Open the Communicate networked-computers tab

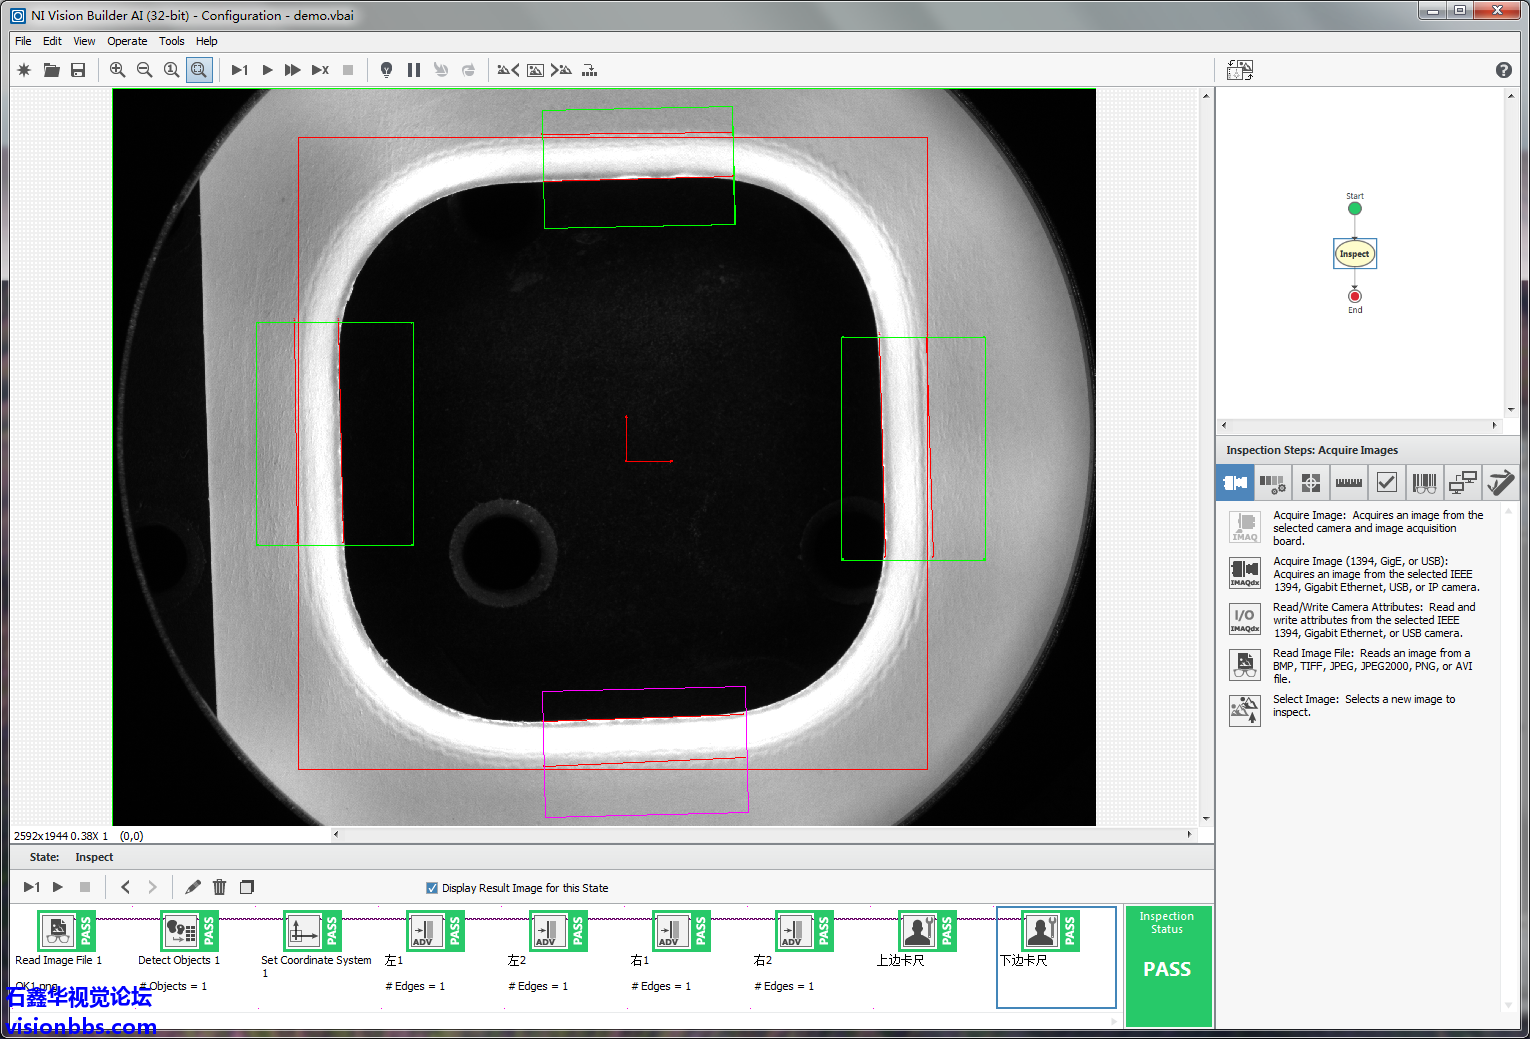1462,483
